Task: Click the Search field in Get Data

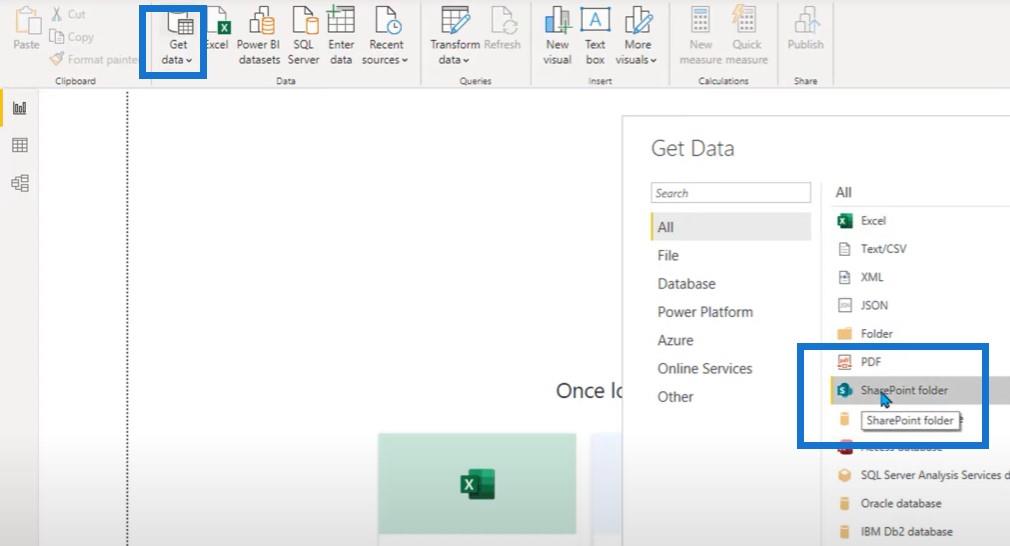Action: pyautogui.click(x=730, y=193)
